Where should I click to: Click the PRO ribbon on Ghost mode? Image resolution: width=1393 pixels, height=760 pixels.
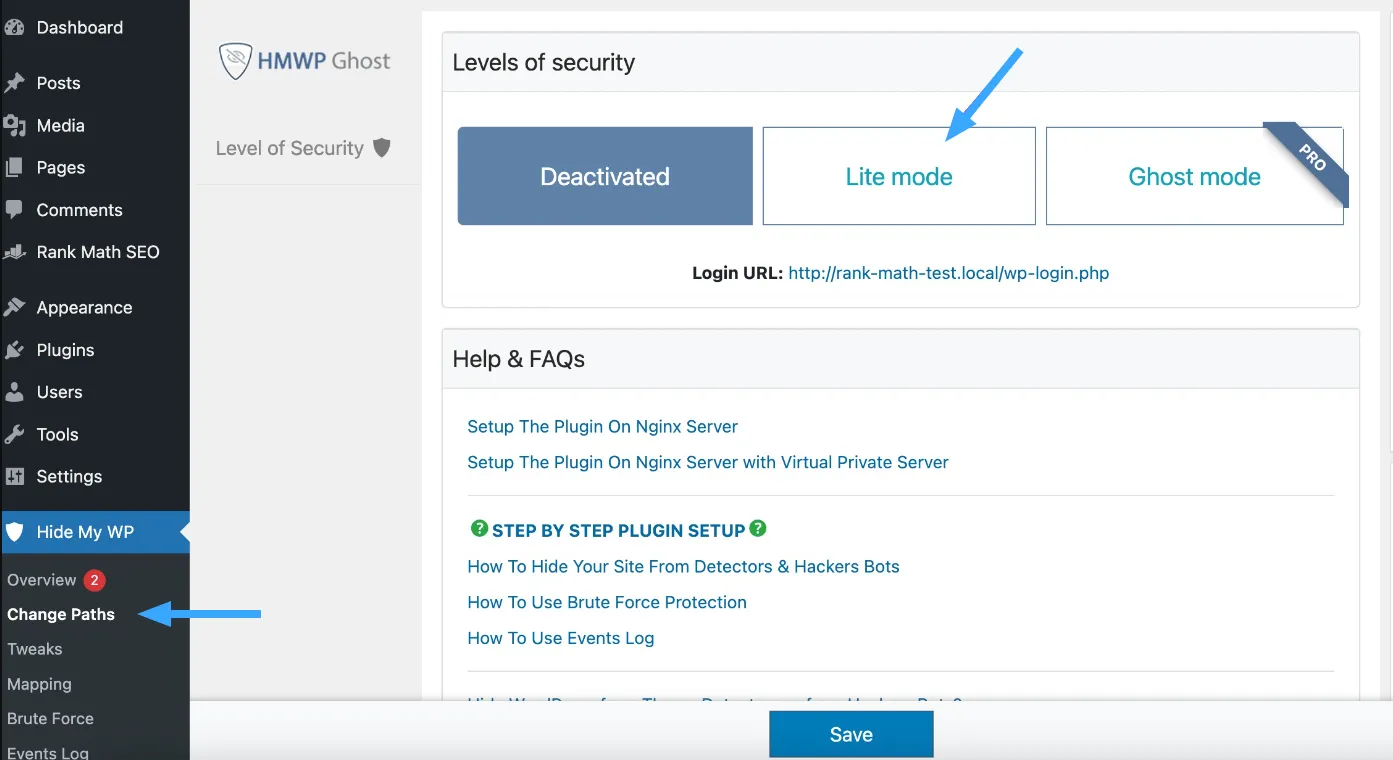(1313, 158)
